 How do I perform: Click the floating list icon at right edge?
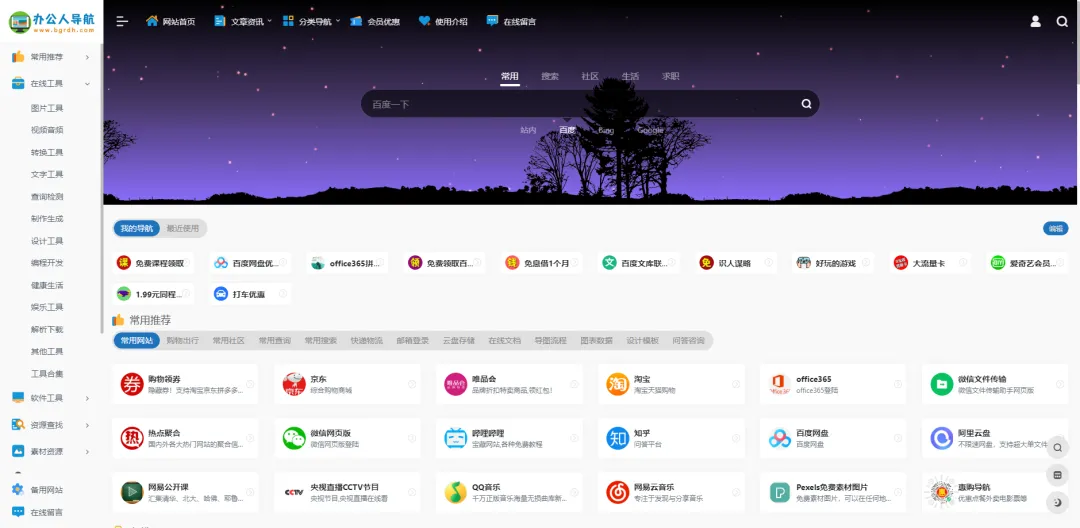[x=1058, y=475]
